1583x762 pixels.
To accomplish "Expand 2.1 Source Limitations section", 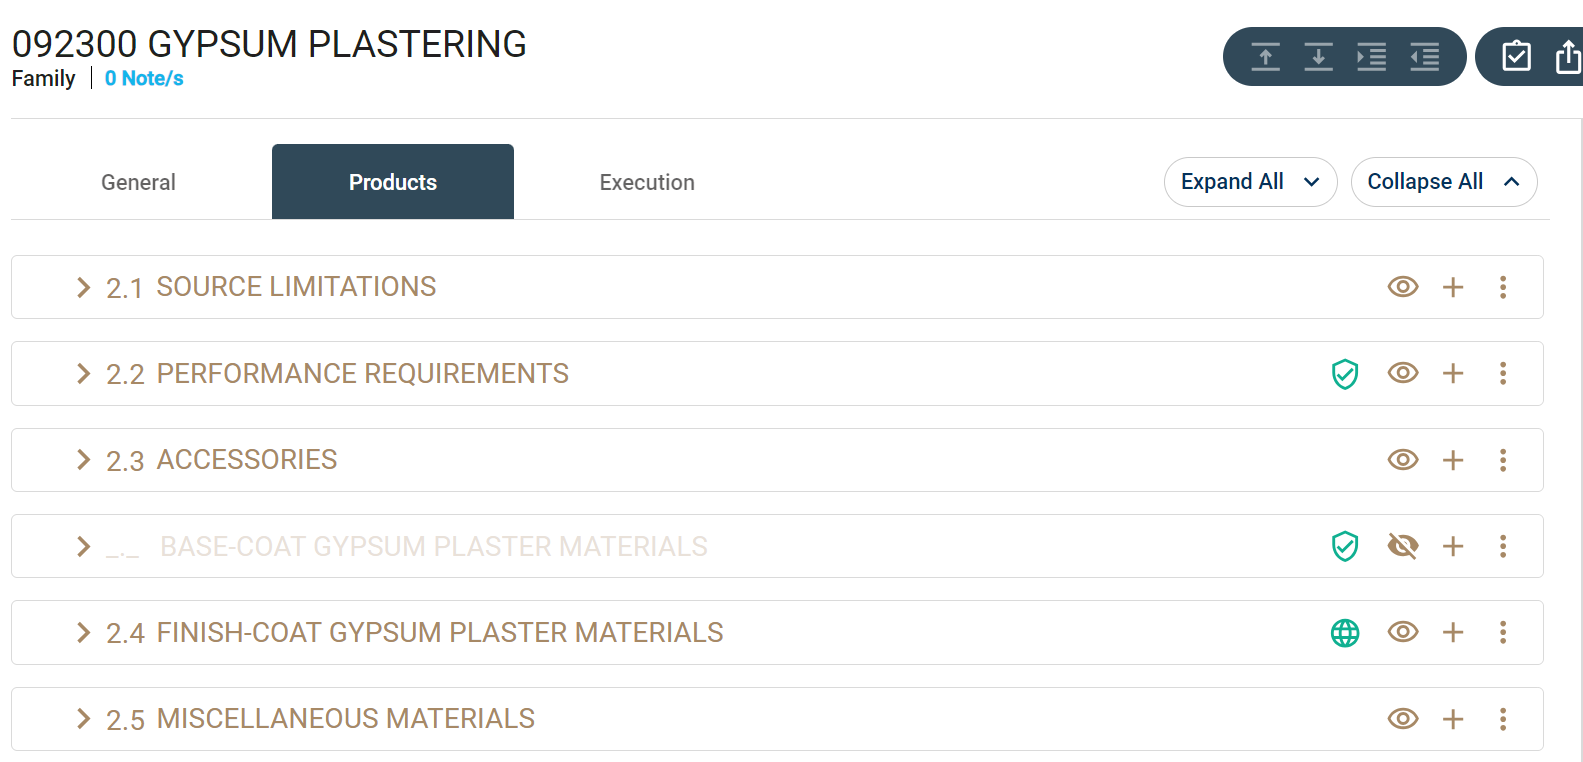I will (84, 288).
